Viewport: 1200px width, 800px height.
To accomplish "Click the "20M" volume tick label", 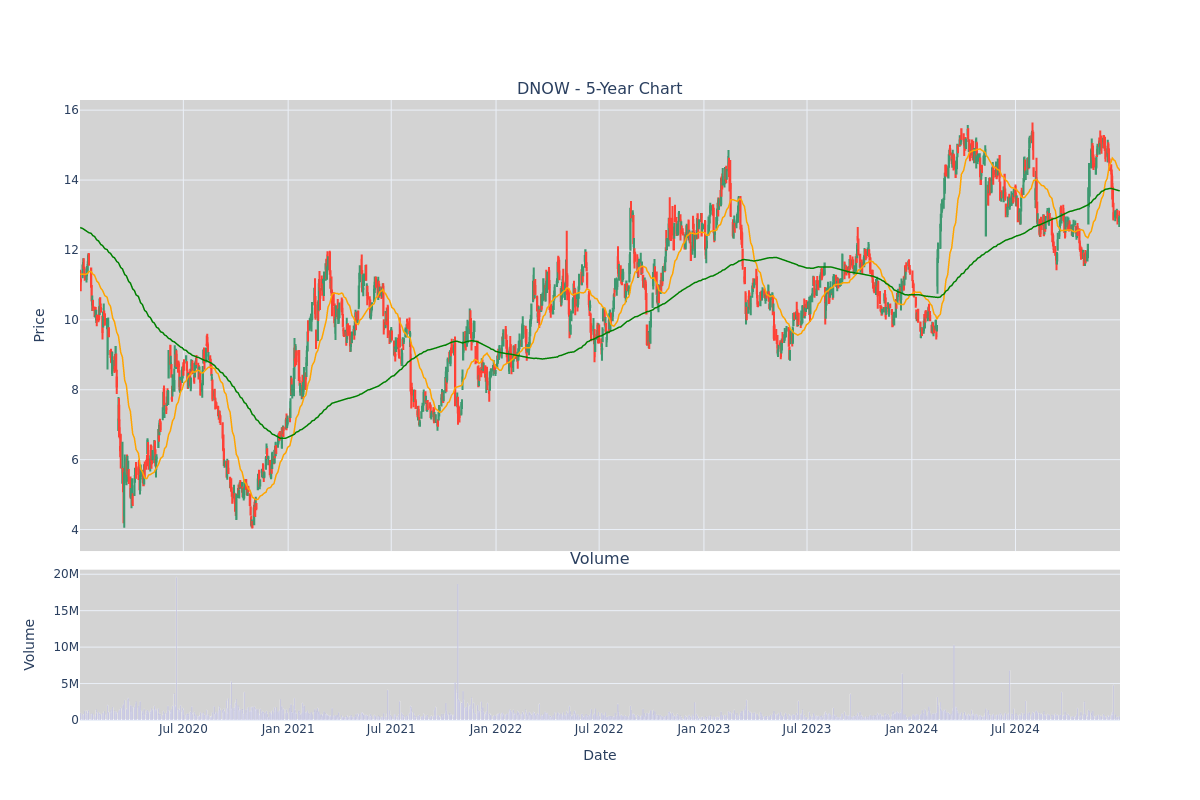I will tap(66, 574).
